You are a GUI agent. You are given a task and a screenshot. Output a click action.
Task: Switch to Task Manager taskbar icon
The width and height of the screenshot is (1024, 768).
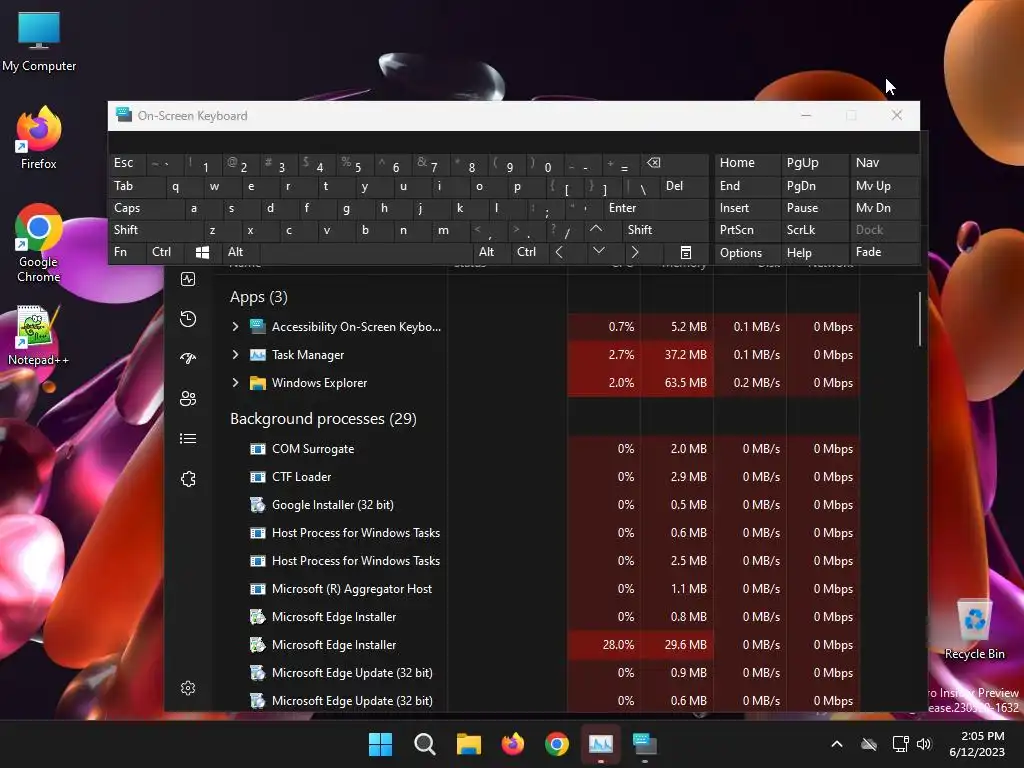(601, 744)
